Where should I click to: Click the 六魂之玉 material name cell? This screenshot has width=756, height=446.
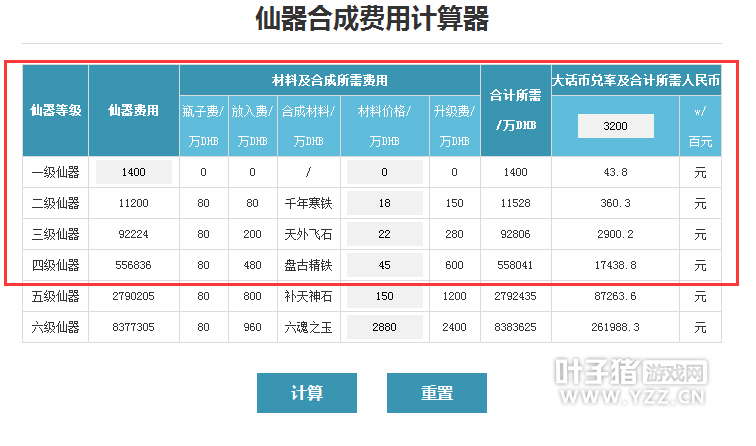pos(309,327)
